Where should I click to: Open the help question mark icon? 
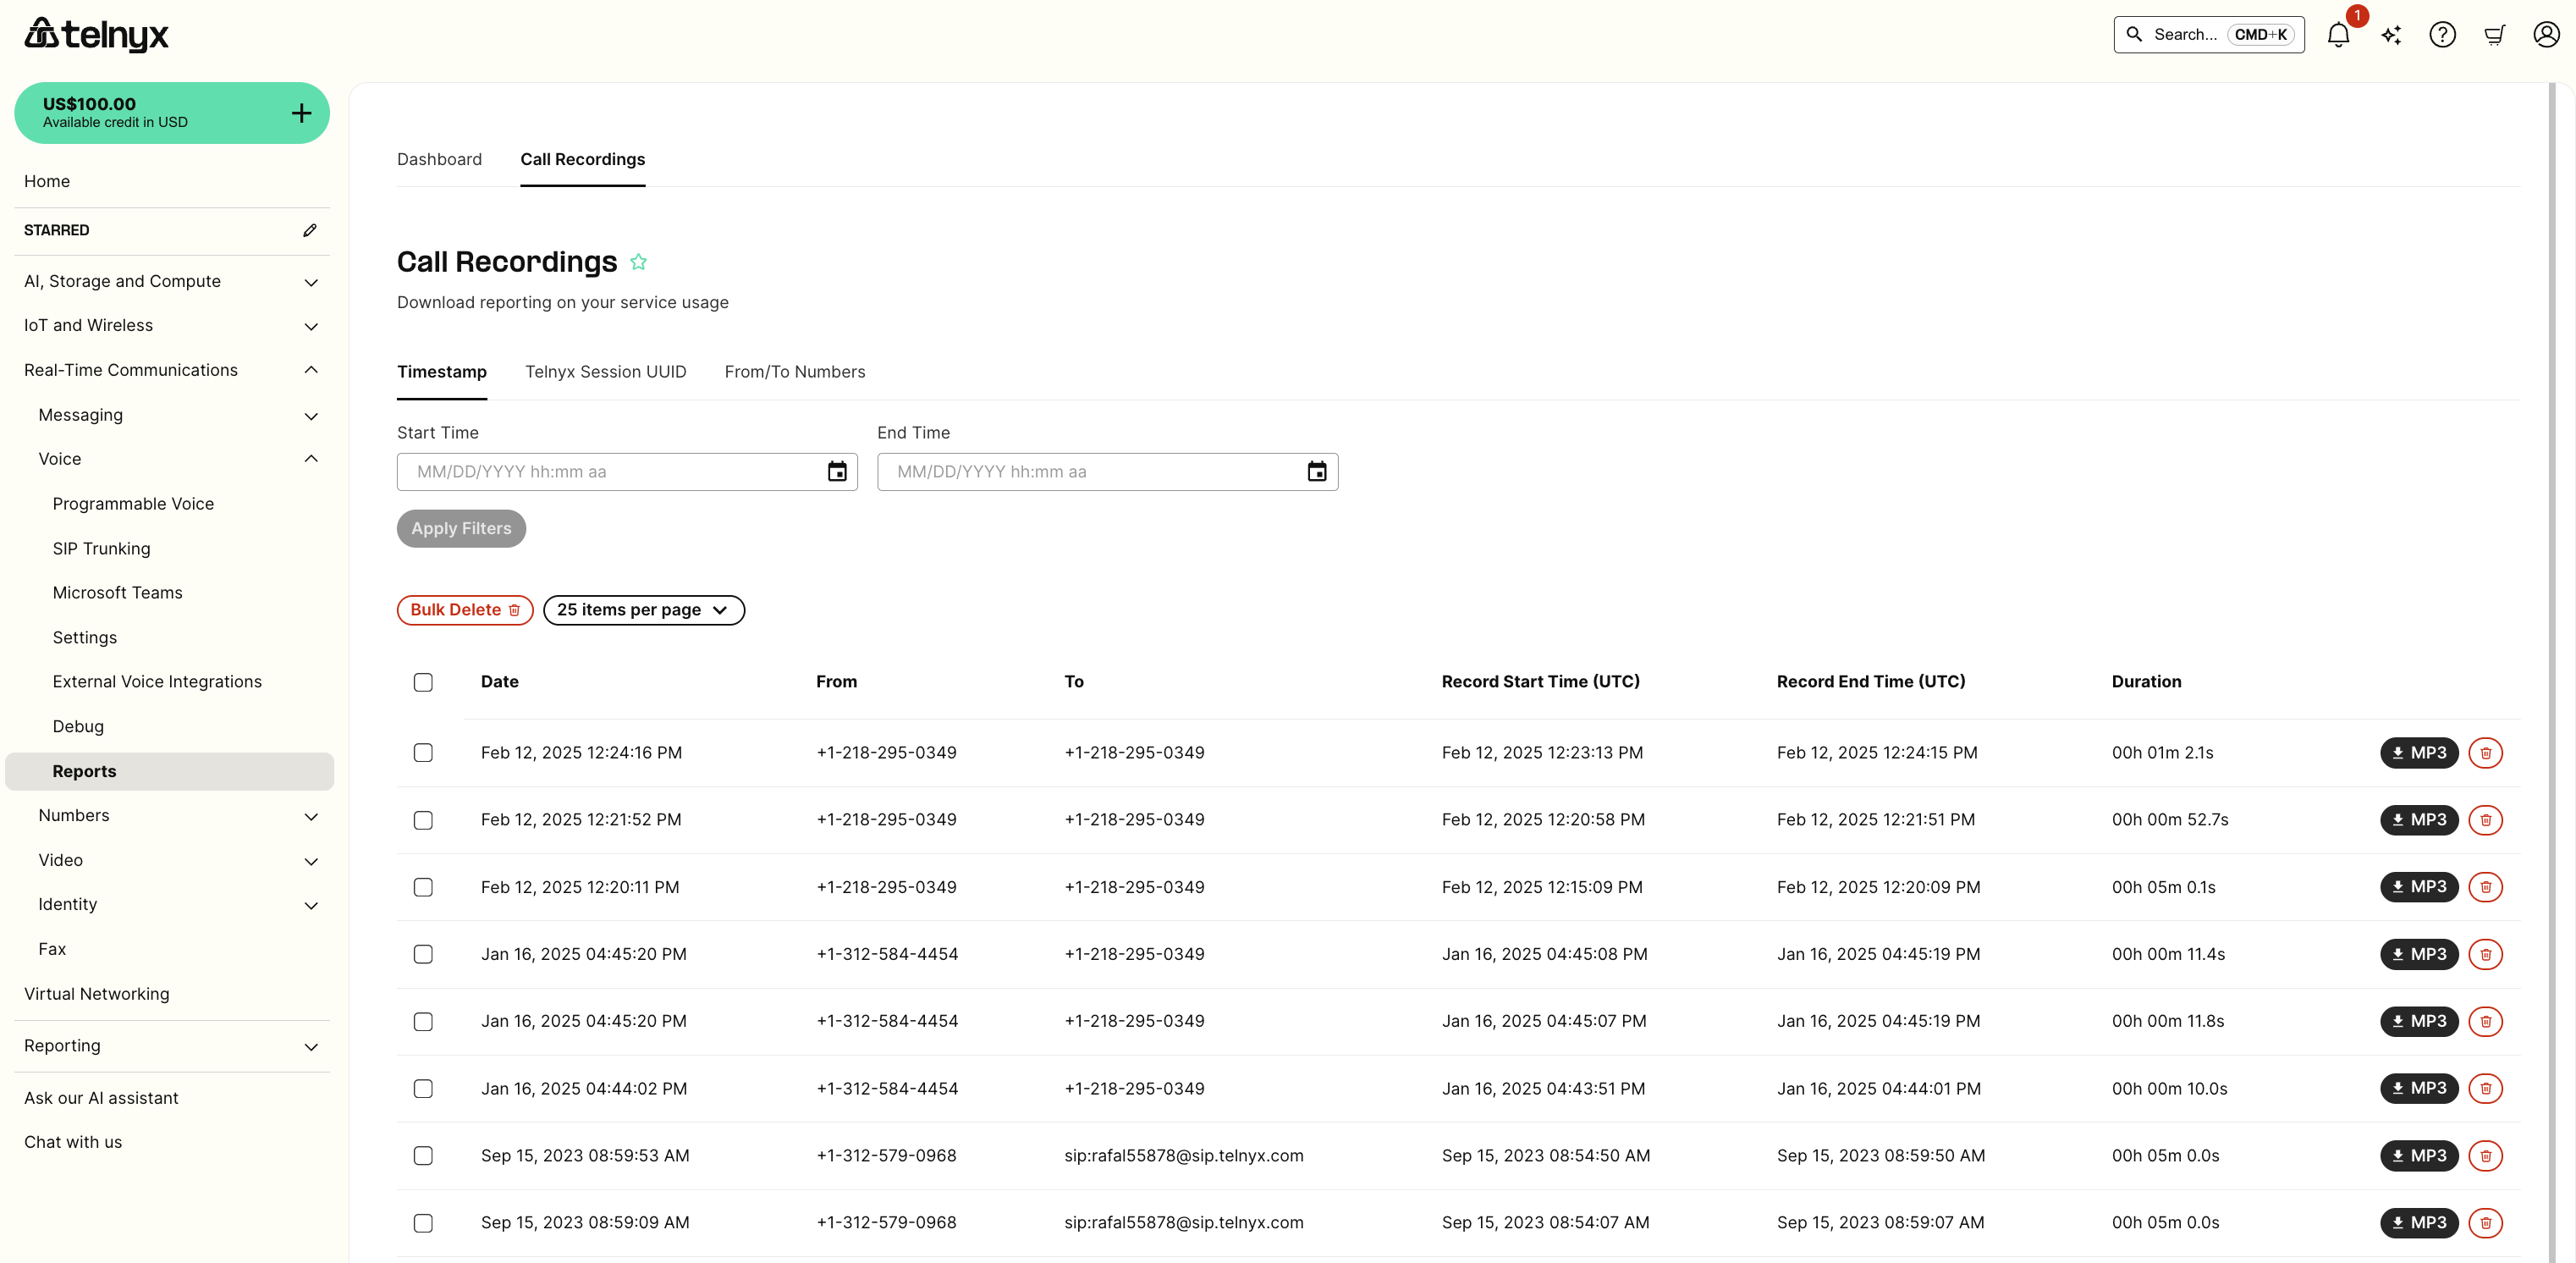(x=2442, y=35)
